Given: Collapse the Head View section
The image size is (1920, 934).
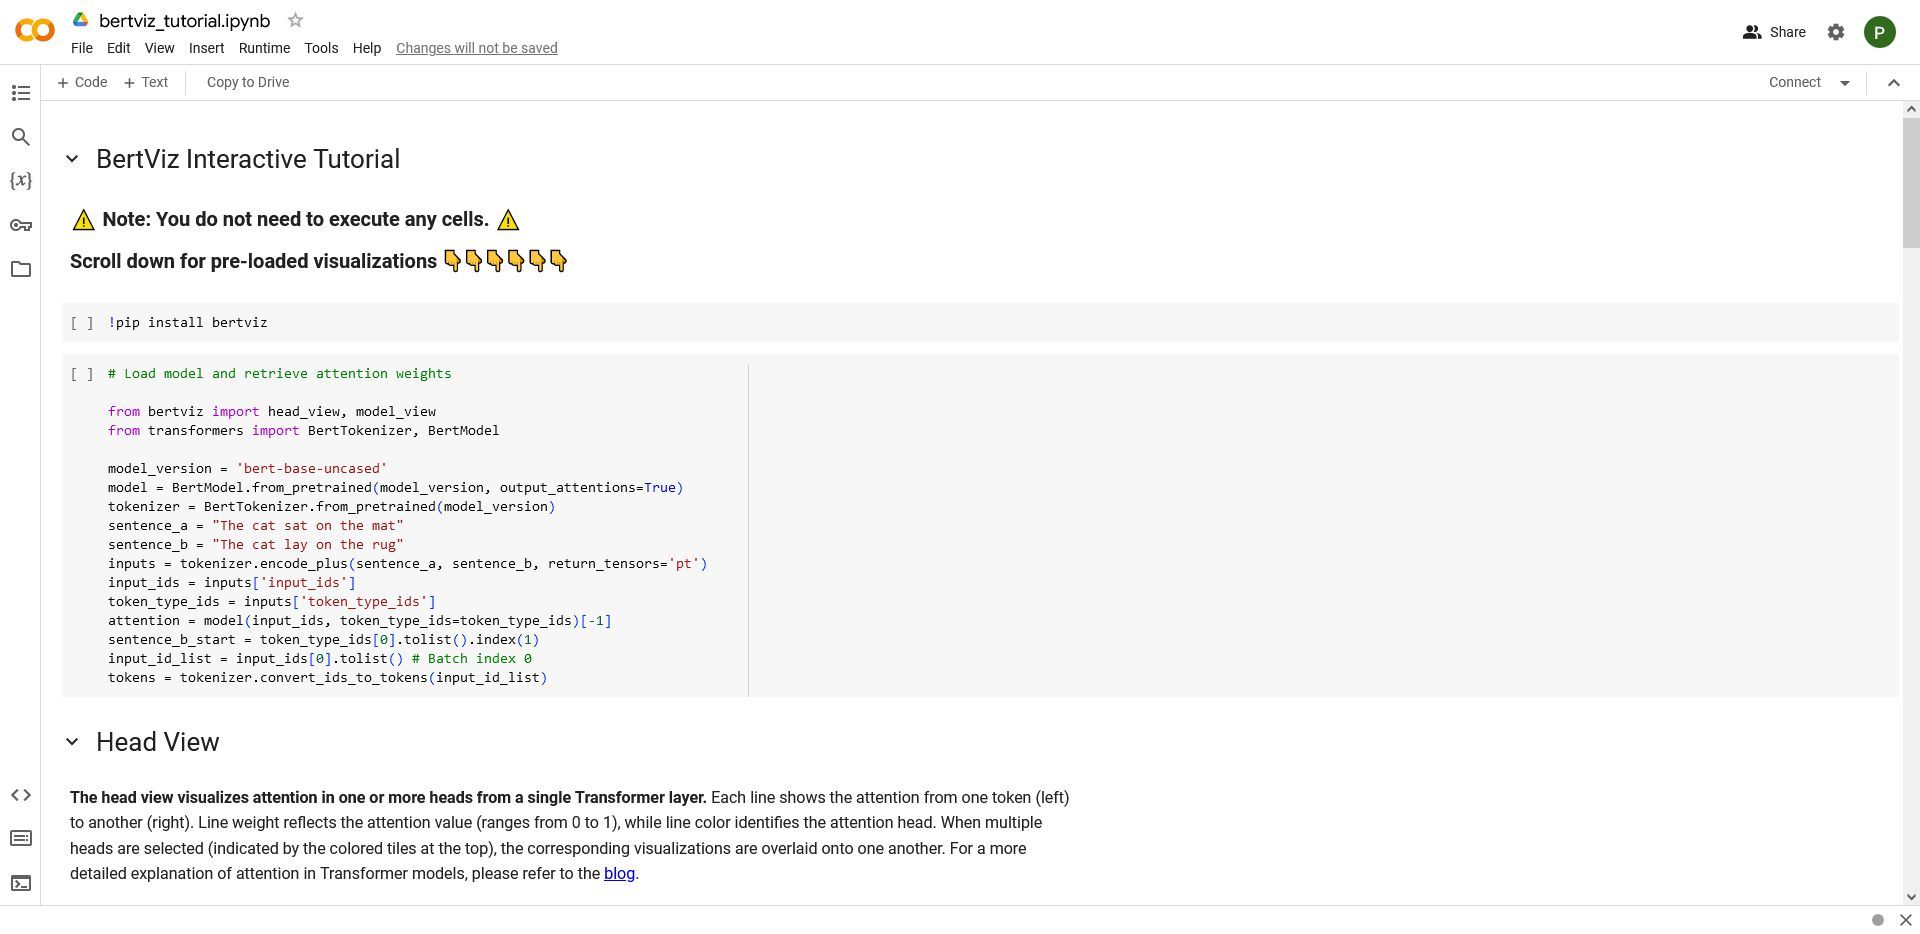Looking at the screenshot, I should coord(72,742).
